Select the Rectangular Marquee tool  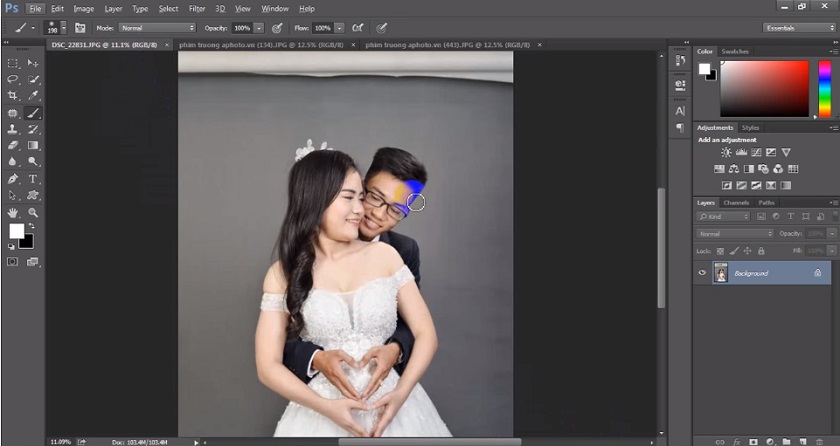13,63
